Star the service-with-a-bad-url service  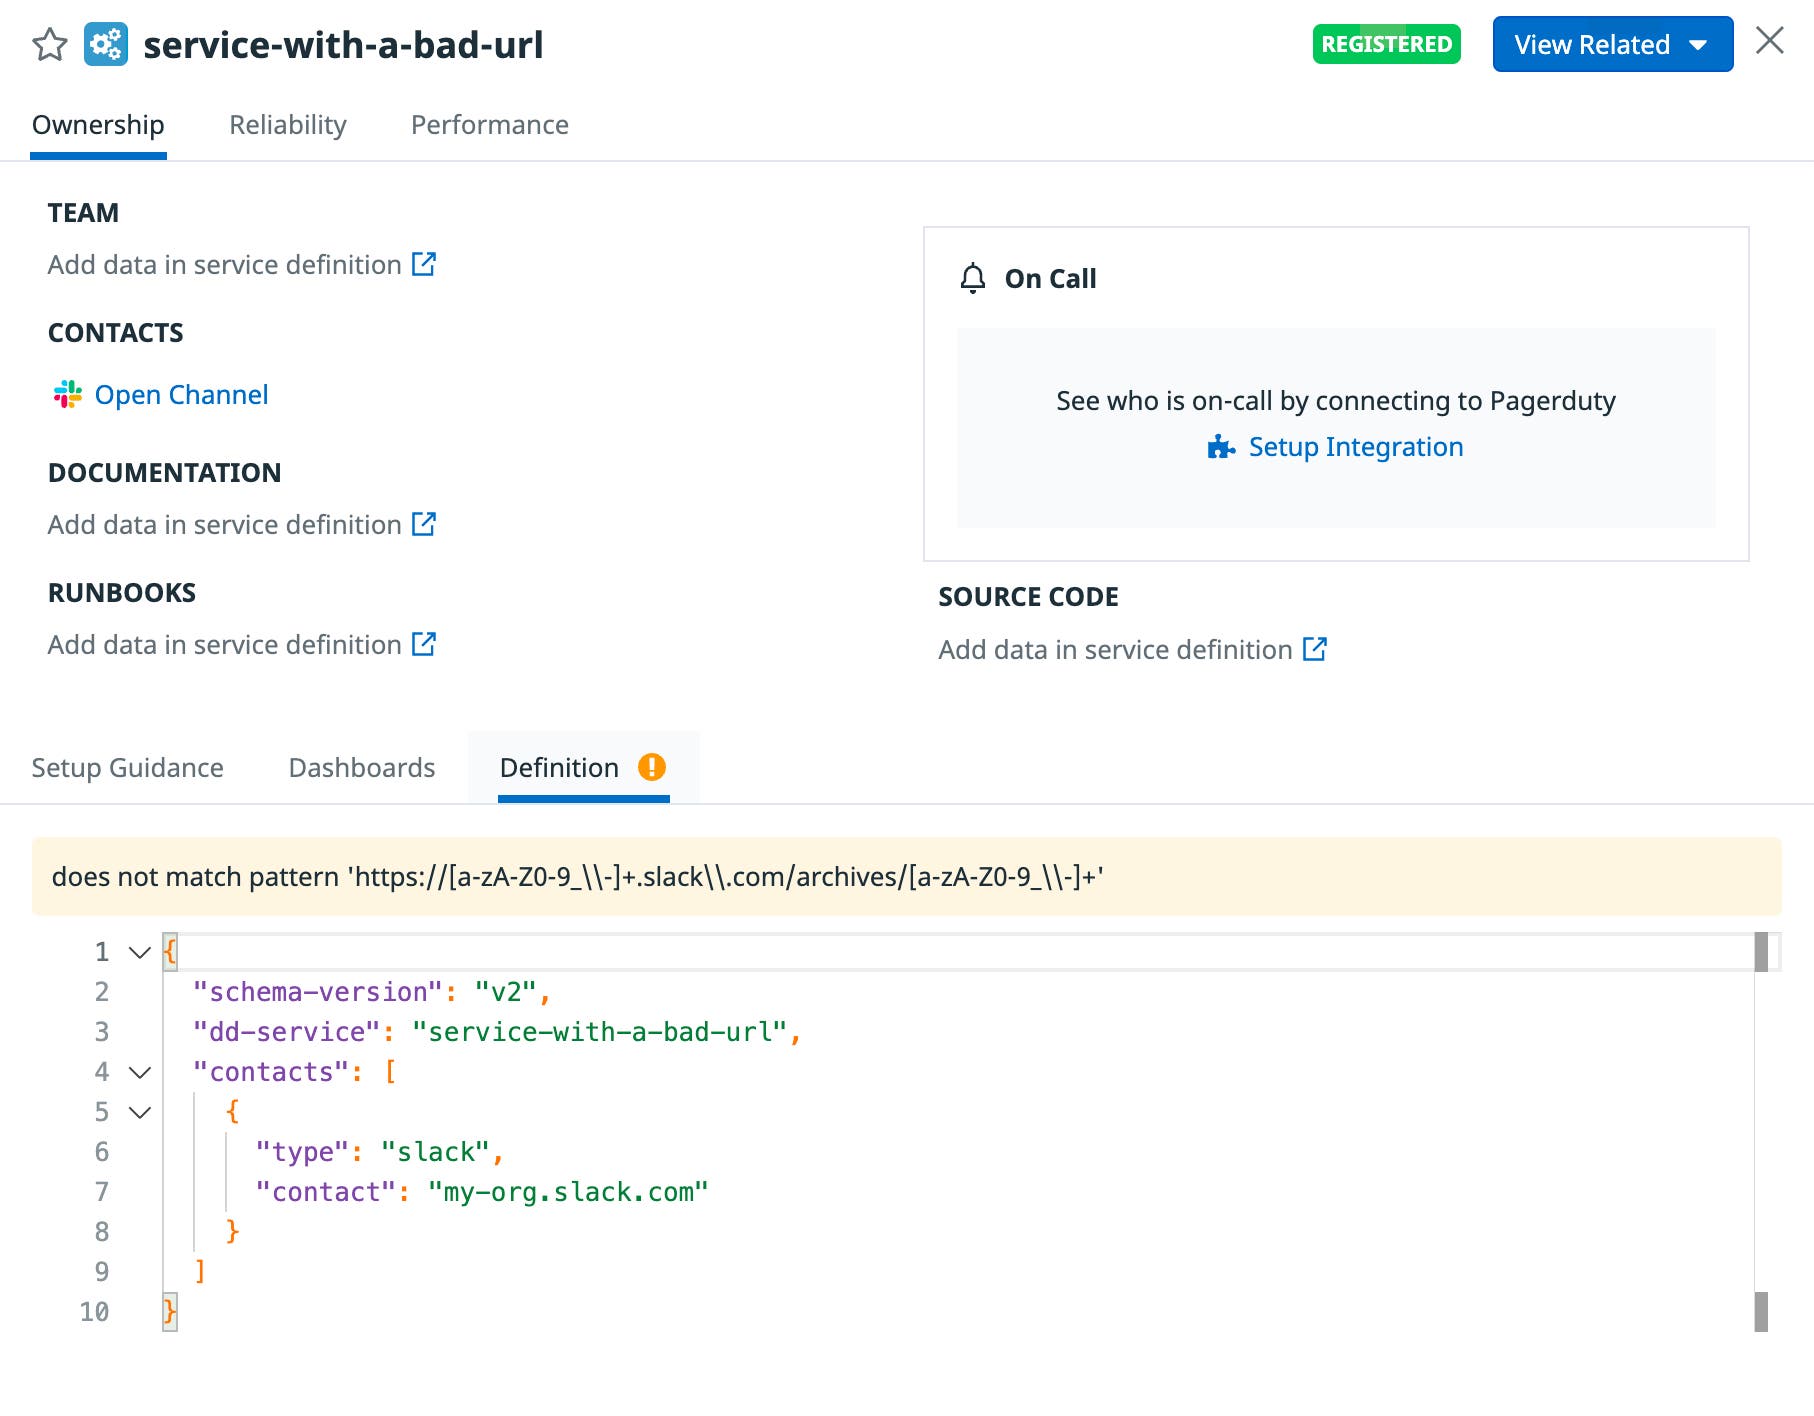(x=49, y=44)
